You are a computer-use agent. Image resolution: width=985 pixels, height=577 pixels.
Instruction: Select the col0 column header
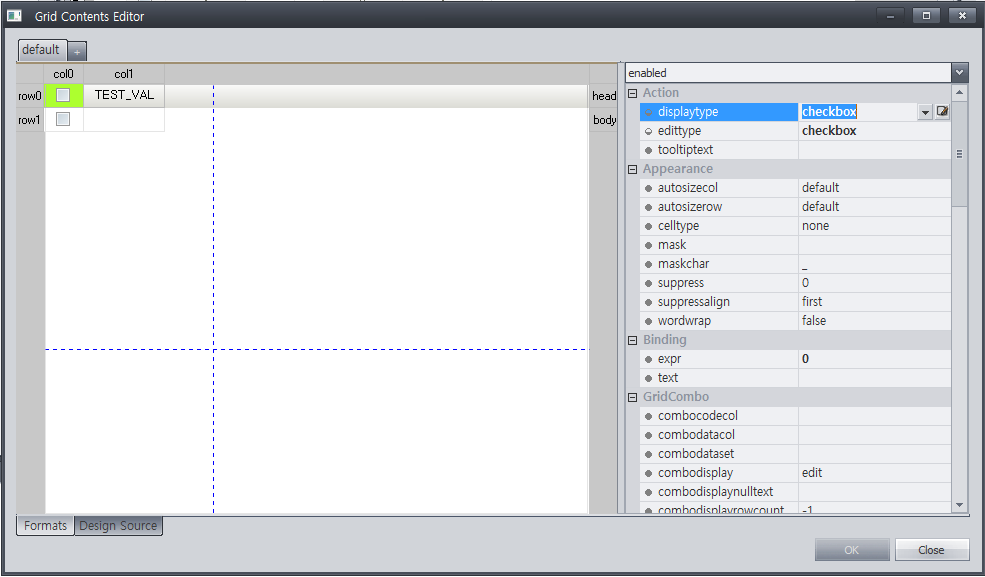(x=63, y=74)
